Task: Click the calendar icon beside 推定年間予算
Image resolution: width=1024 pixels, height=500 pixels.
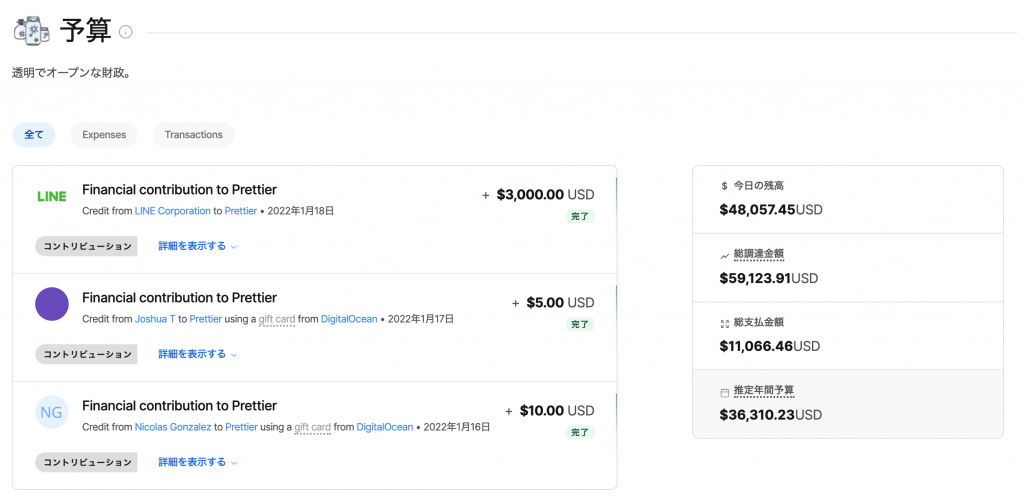Action: pyautogui.click(x=724, y=392)
